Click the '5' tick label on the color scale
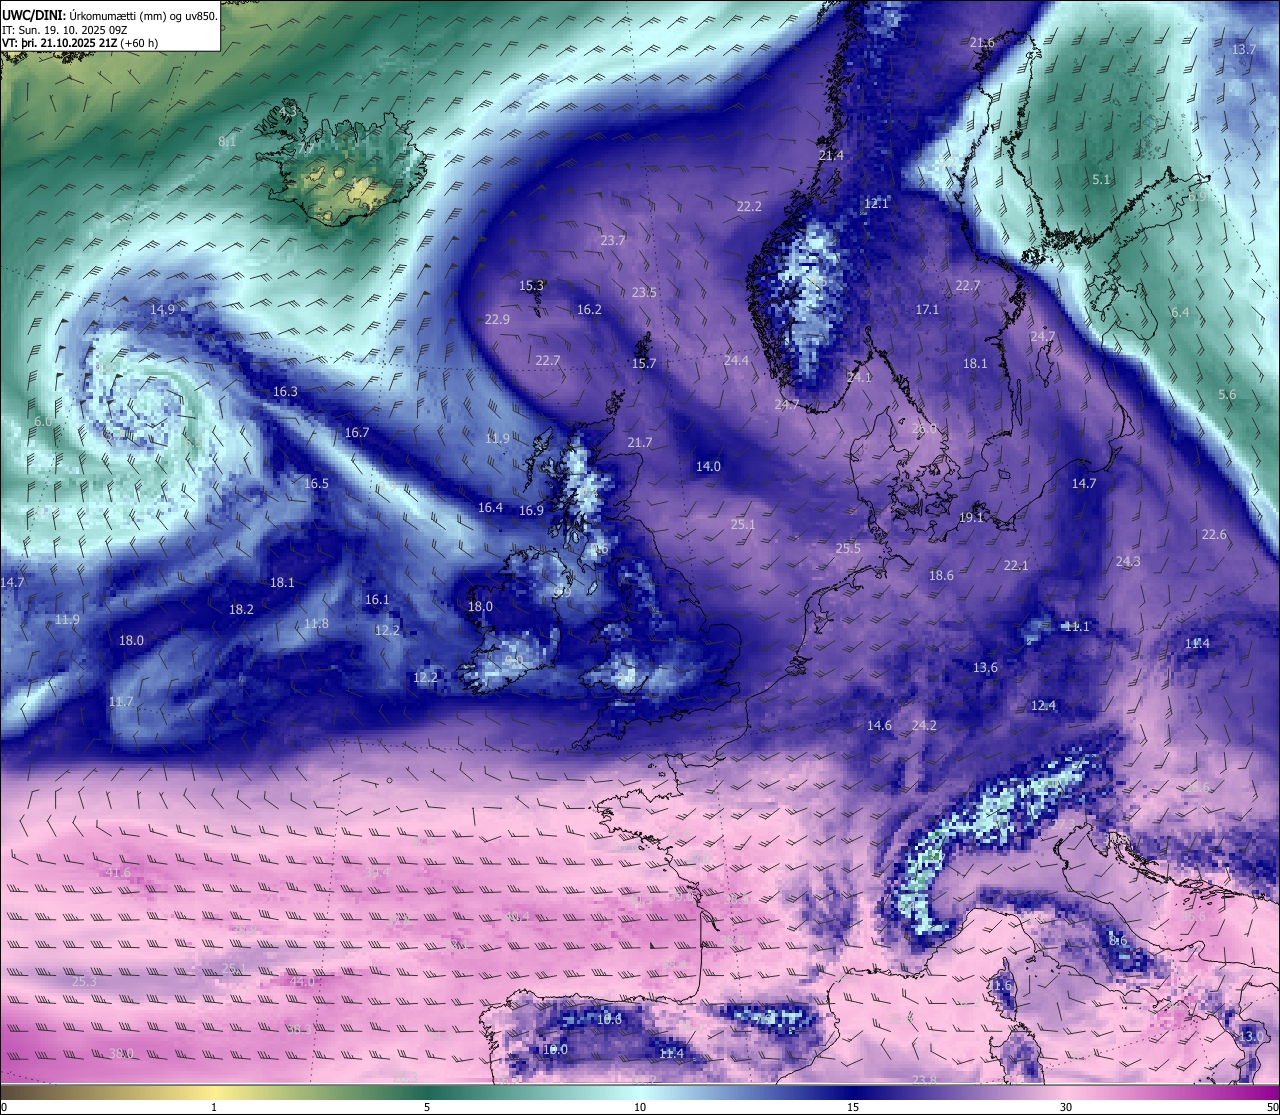The height and width of the screenshot is (1115, 1280). tap(427, 1107)
